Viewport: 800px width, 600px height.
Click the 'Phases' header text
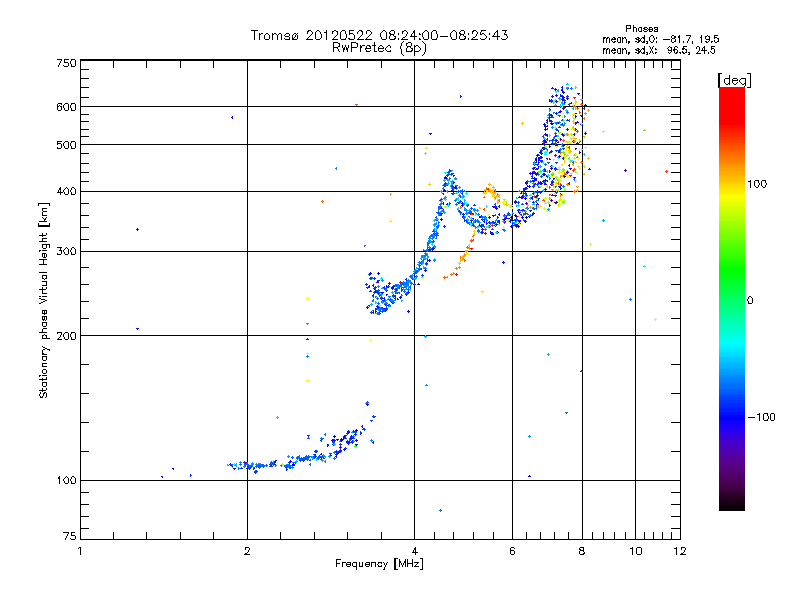[x=641, y=29]
